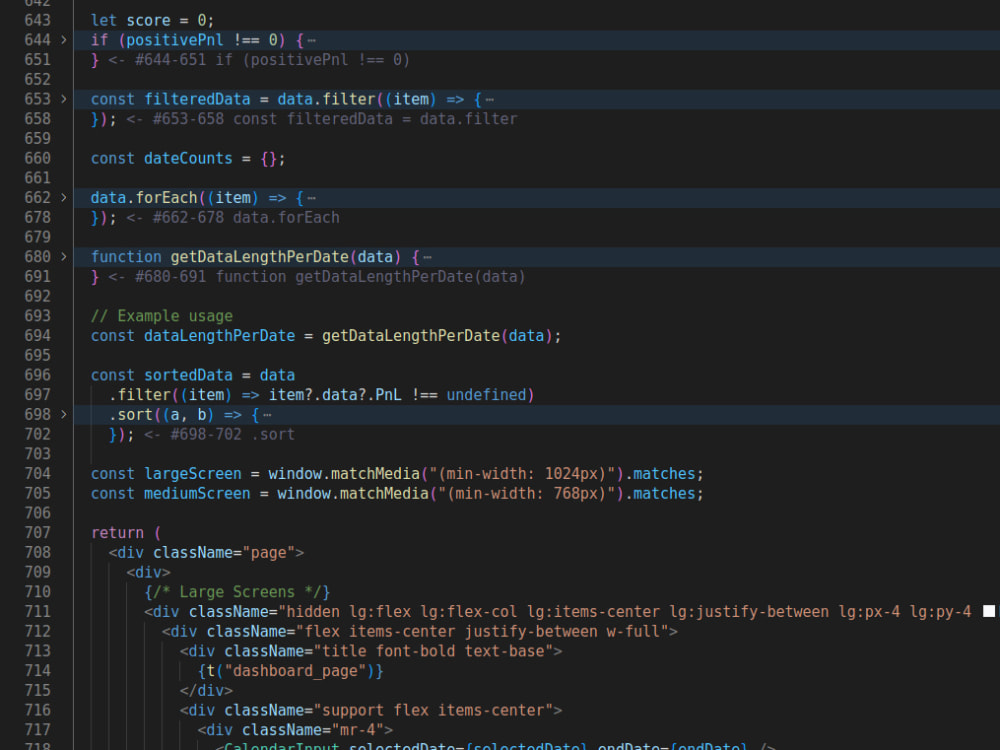The width and height of the screenshot is (1000, 750).
Task: Click line number 643 in gutter
Action: click(x=37, y=20)
